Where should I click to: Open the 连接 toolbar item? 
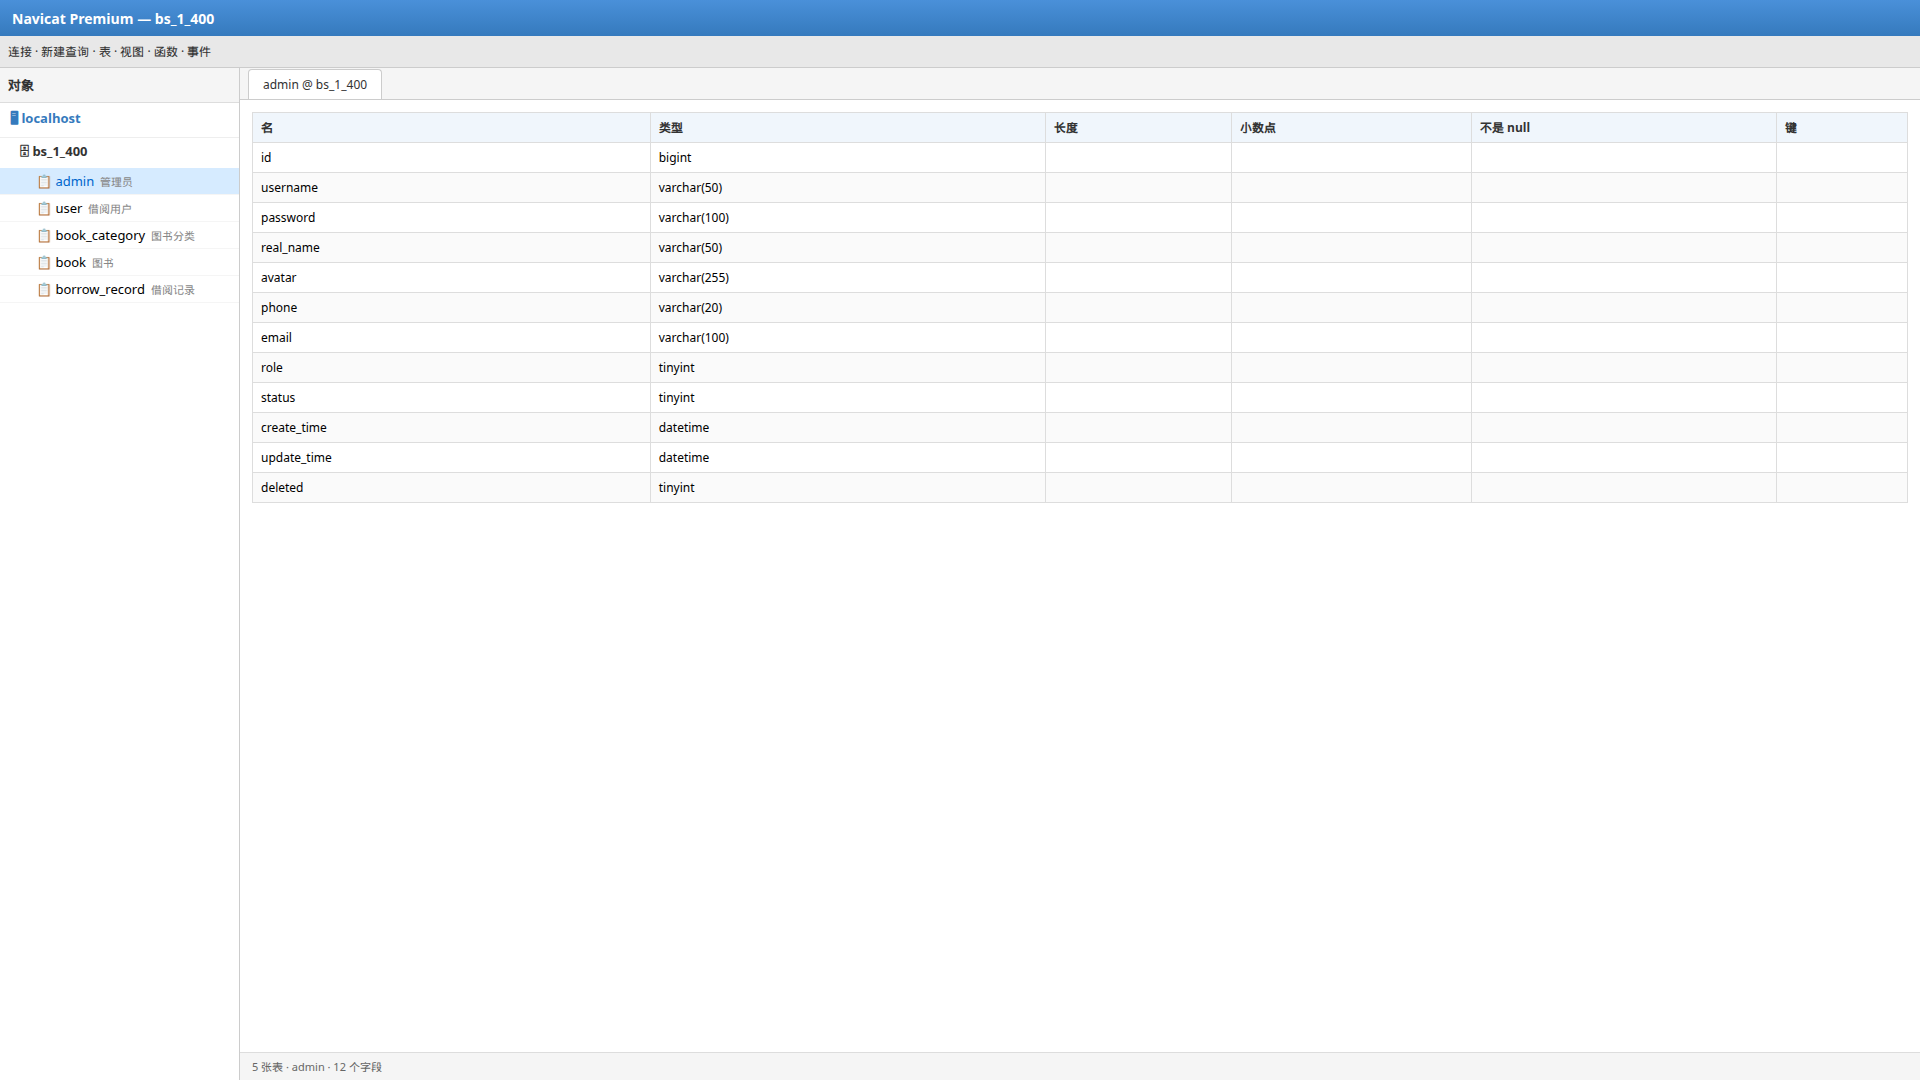[x=20, y=52]
